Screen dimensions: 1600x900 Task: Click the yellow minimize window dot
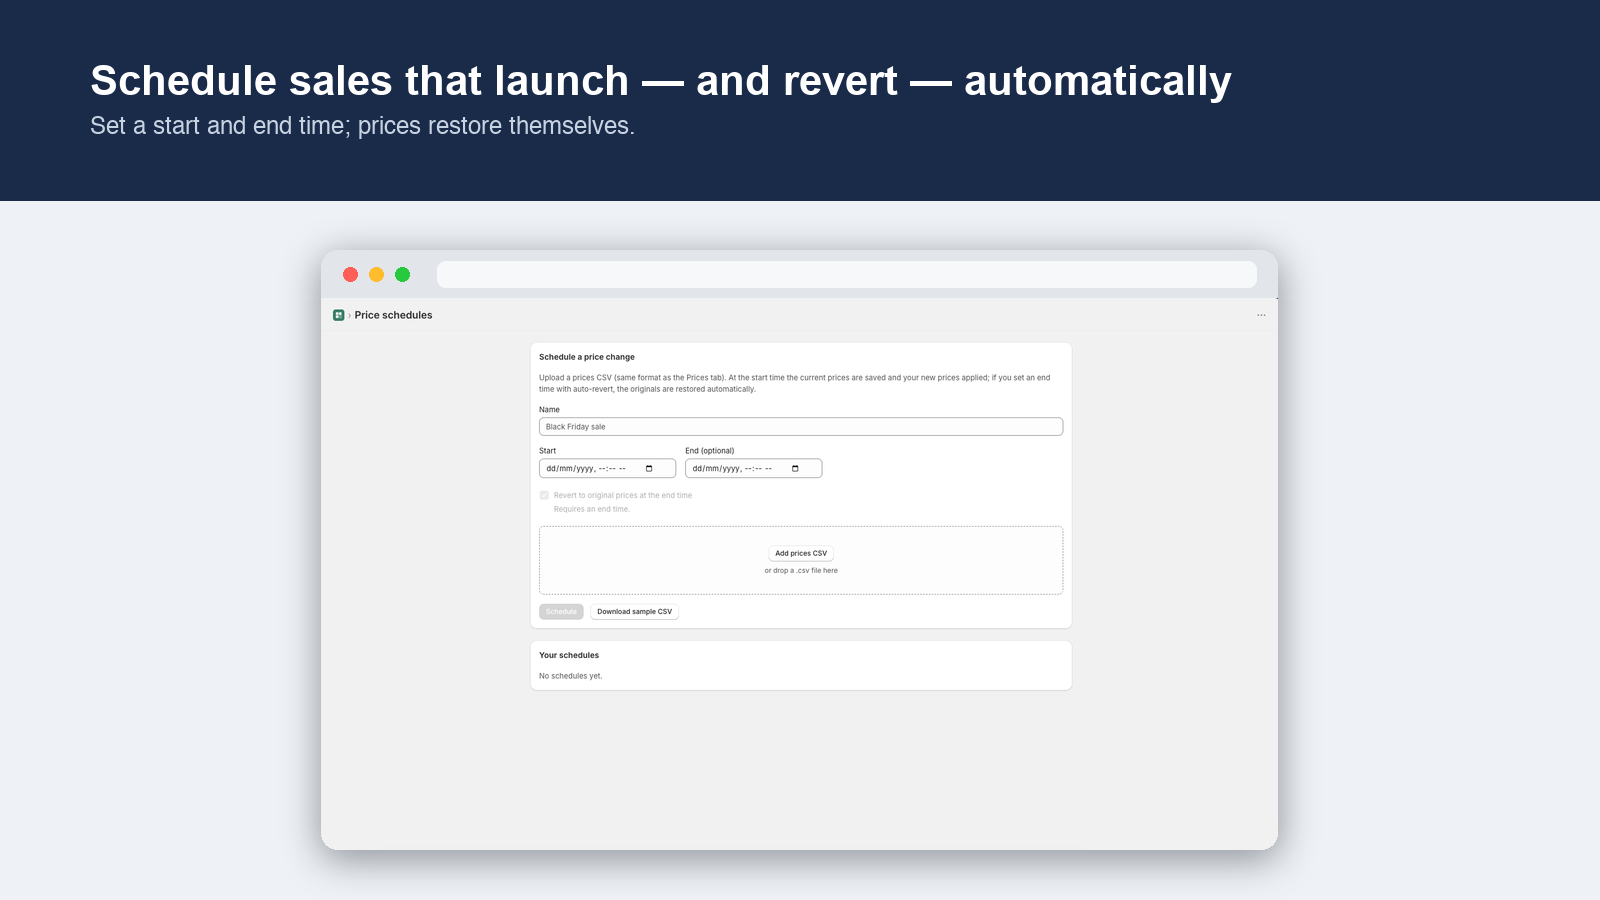tap(376, 274)
